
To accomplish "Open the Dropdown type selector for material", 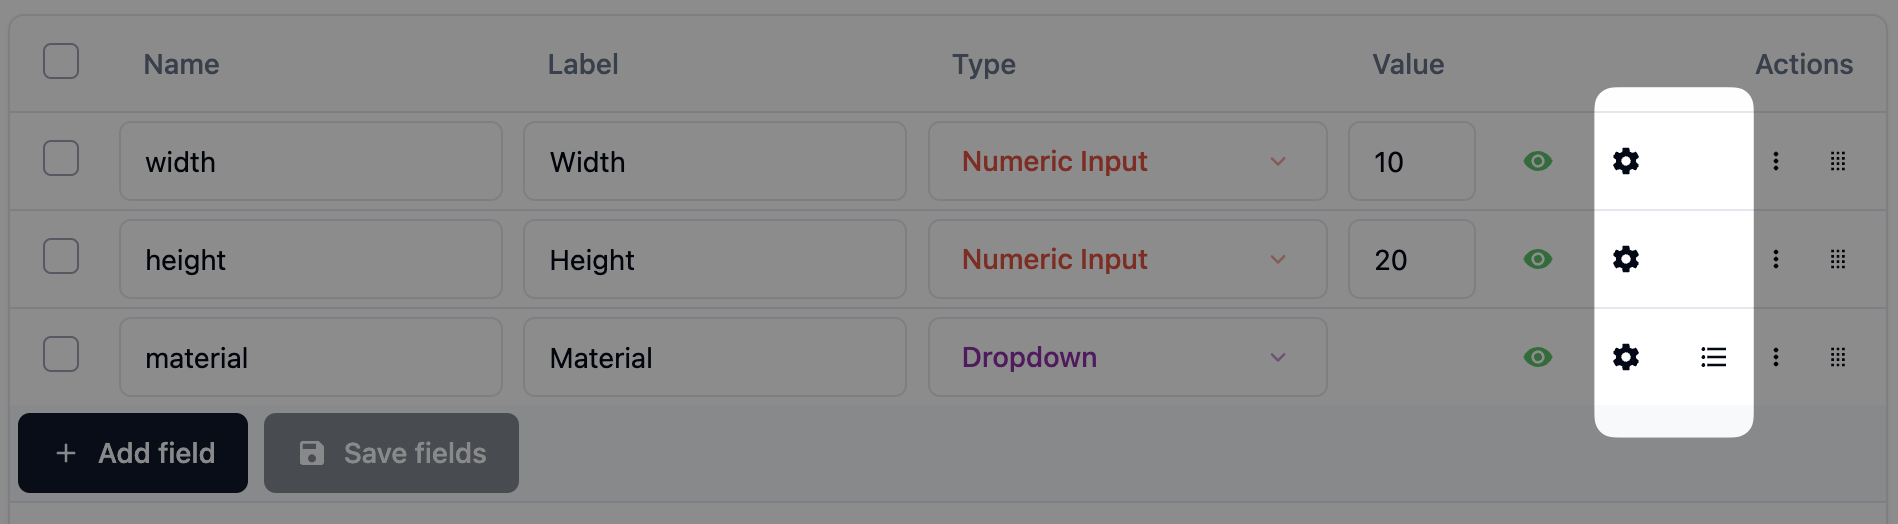I will 1127,357.
